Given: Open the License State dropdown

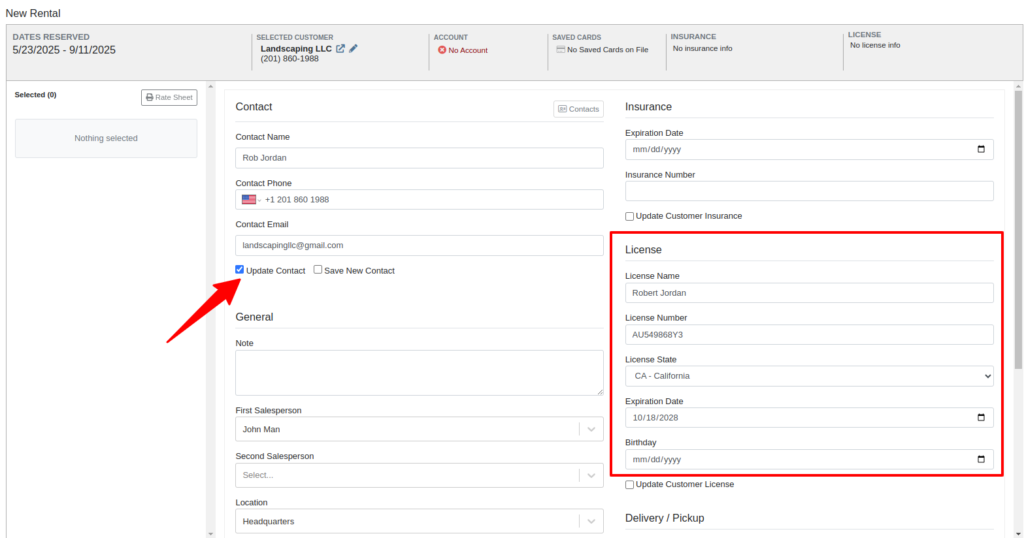Looking at the screenshot, I should pos(809,376).
